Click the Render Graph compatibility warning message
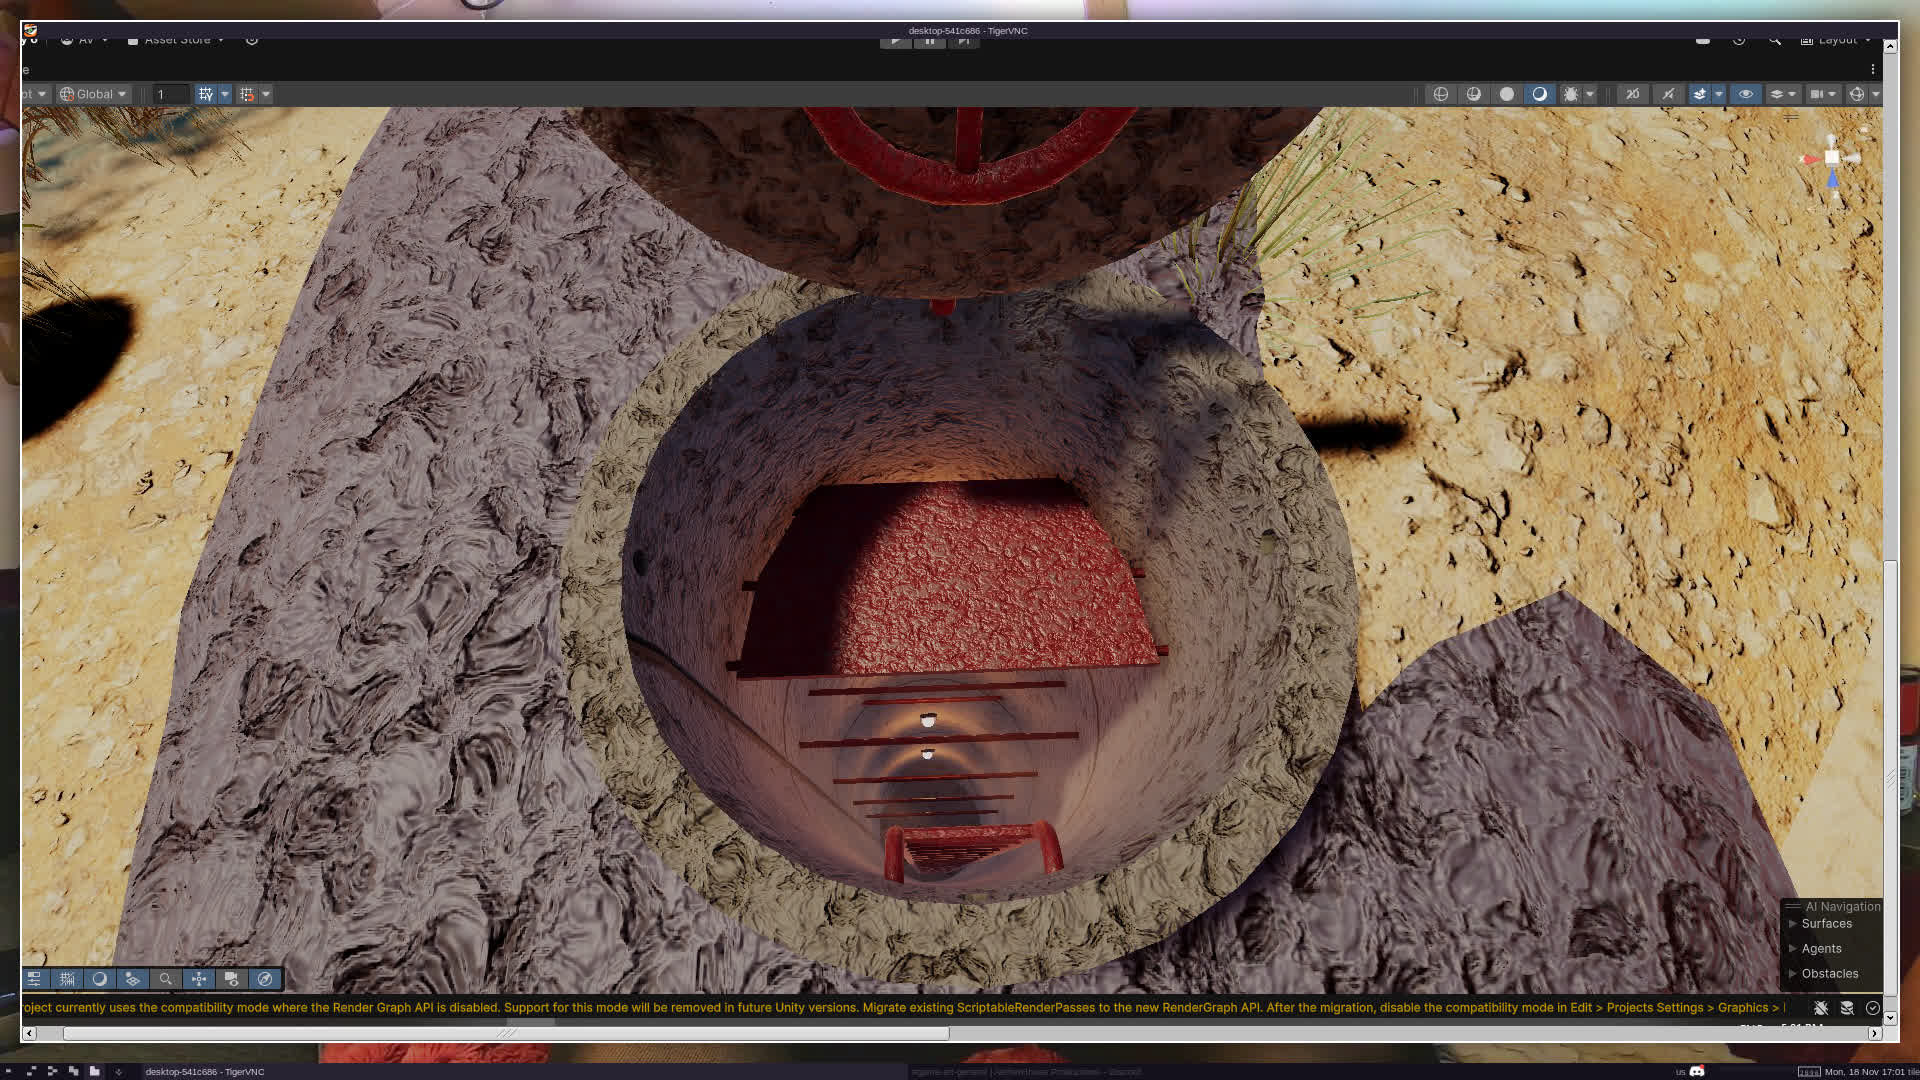The image size is (1920, 1080). 900,1008
